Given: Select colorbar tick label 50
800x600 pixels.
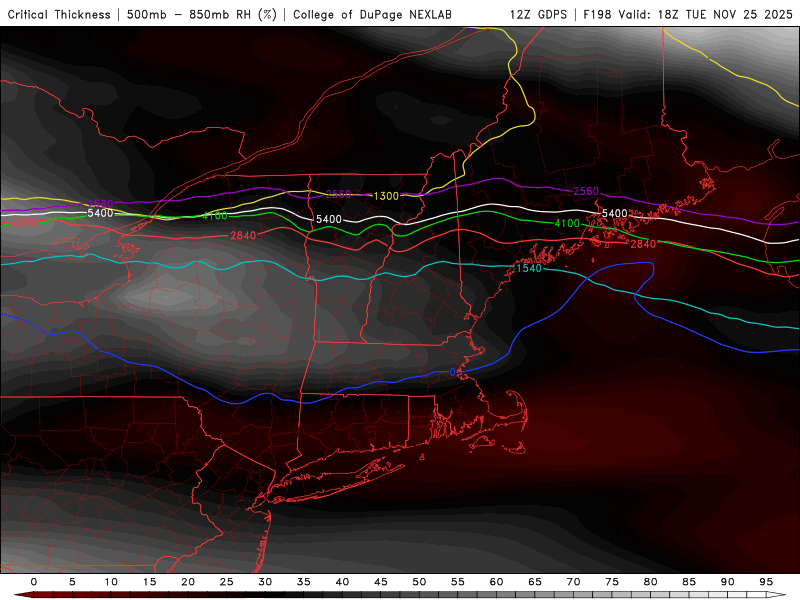Looking at the screenshot, I should [419, 582].
